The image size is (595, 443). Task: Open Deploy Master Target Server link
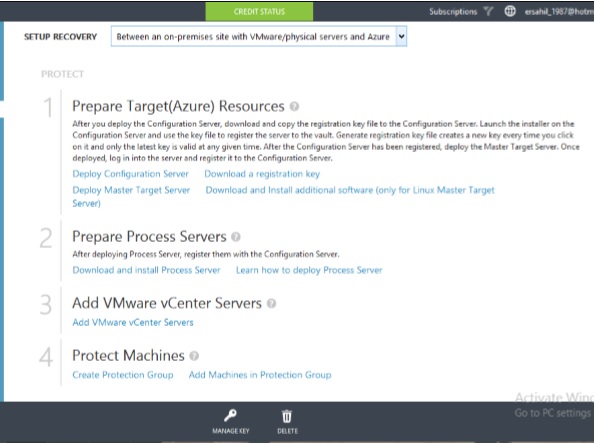(131, 190)
